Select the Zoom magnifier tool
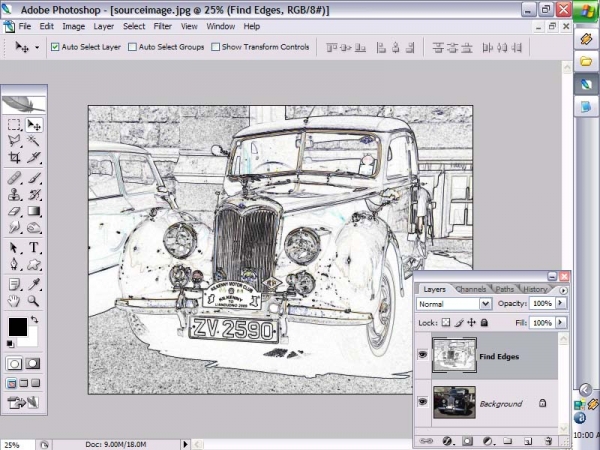The image size is (600, 450). coord(34,301)
